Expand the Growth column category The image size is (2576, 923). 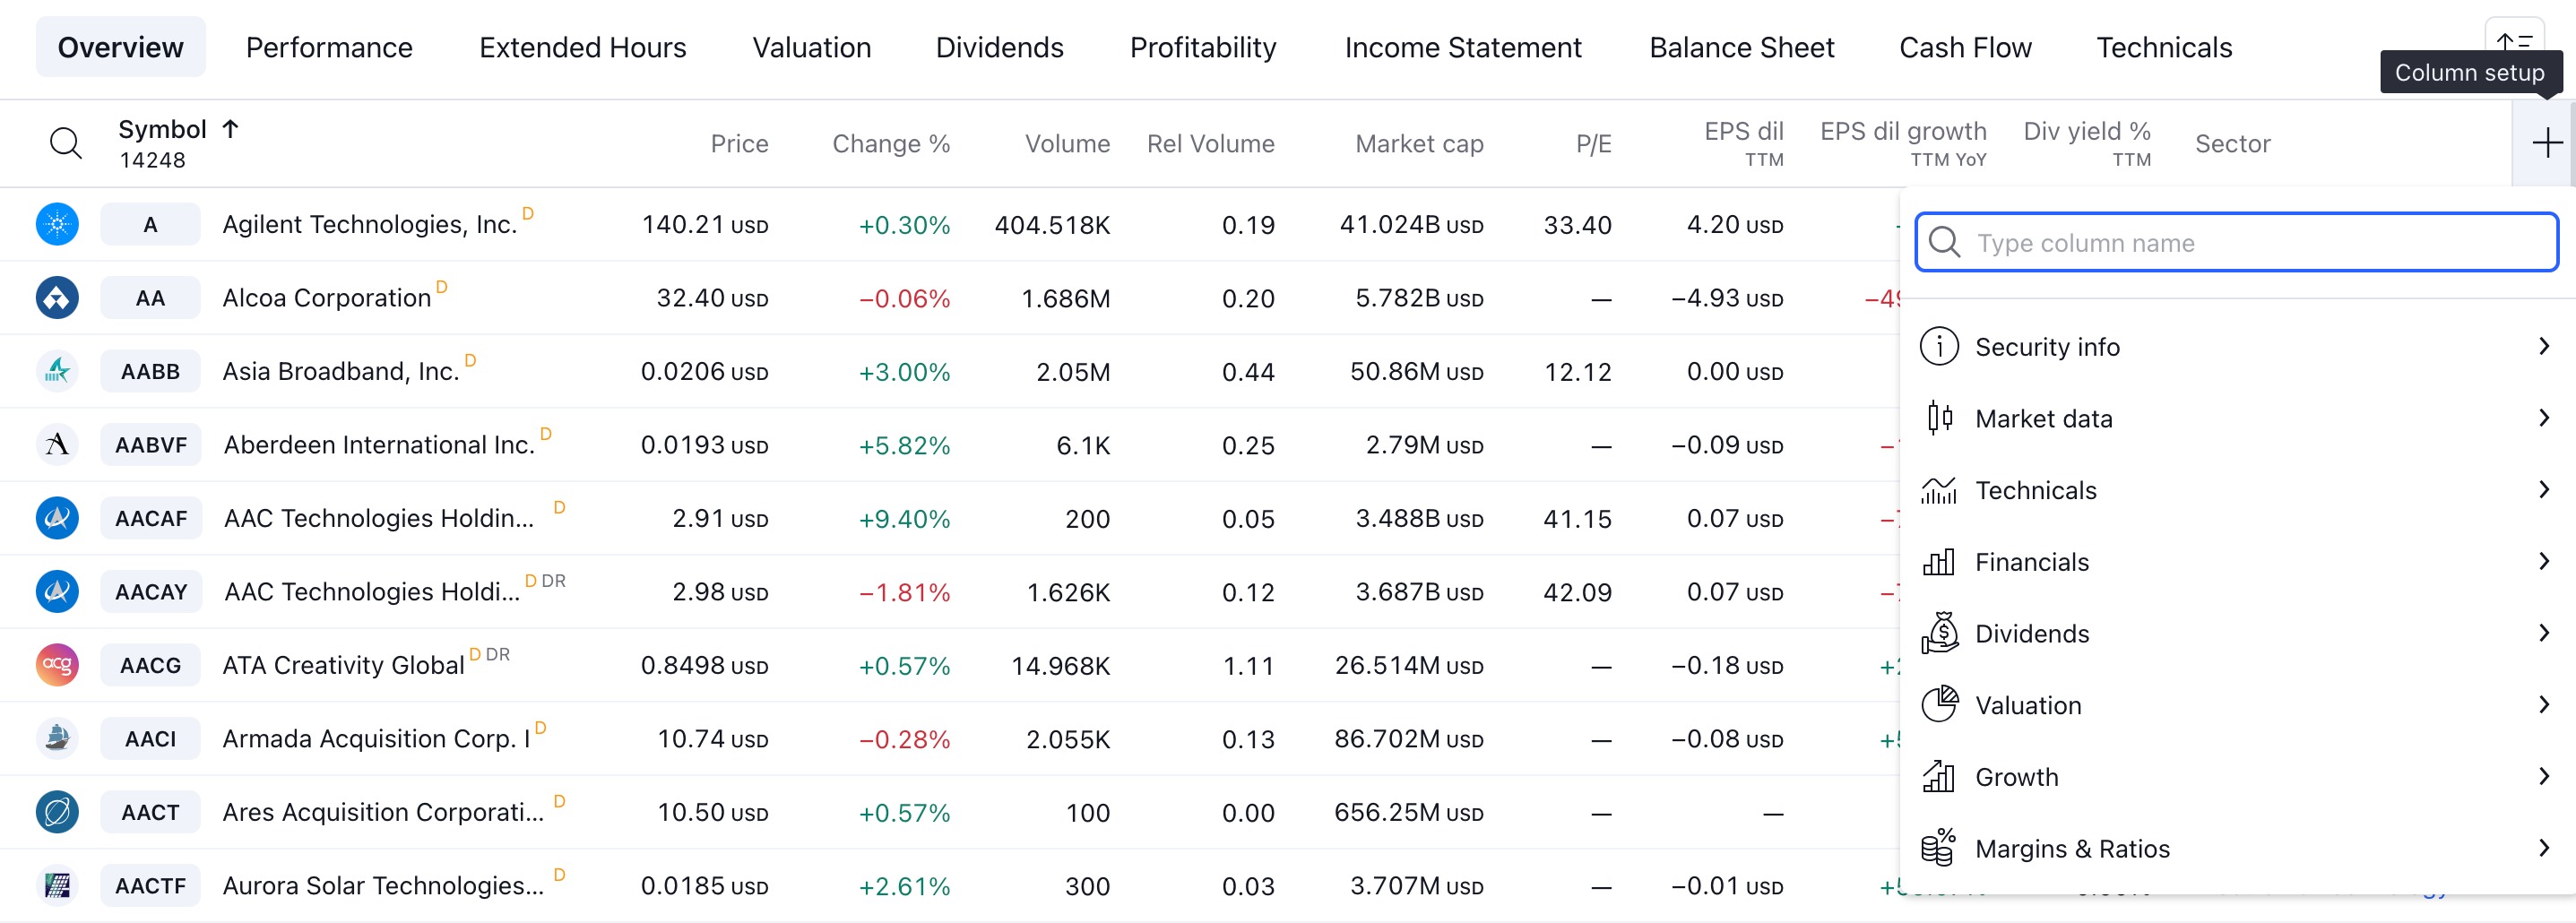click(x=2237, y=777)
